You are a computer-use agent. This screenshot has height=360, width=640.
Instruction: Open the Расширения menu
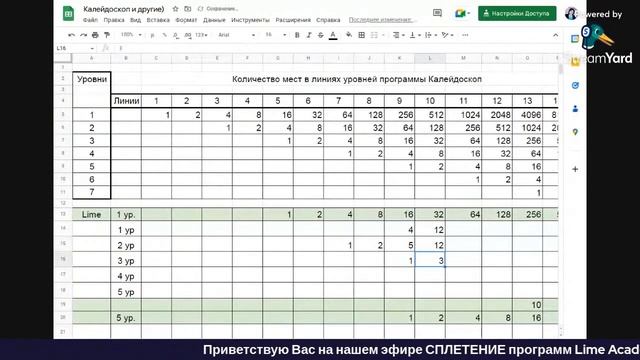point(293,20)
